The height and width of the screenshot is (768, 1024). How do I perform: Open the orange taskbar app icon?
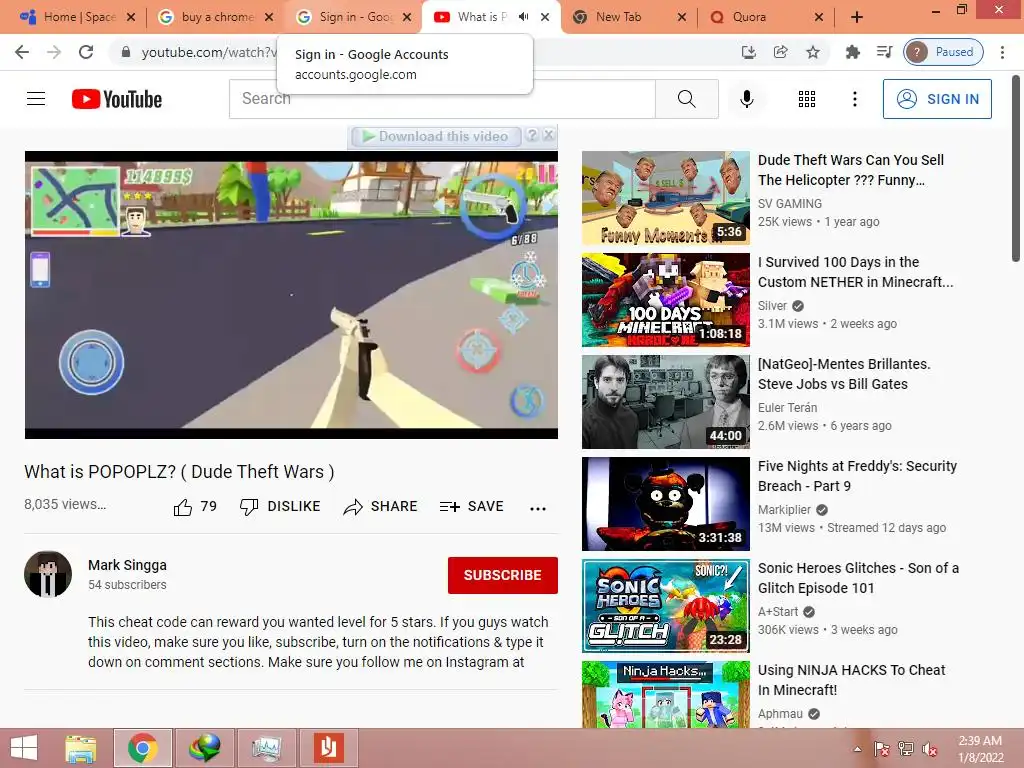pos(328,748)
